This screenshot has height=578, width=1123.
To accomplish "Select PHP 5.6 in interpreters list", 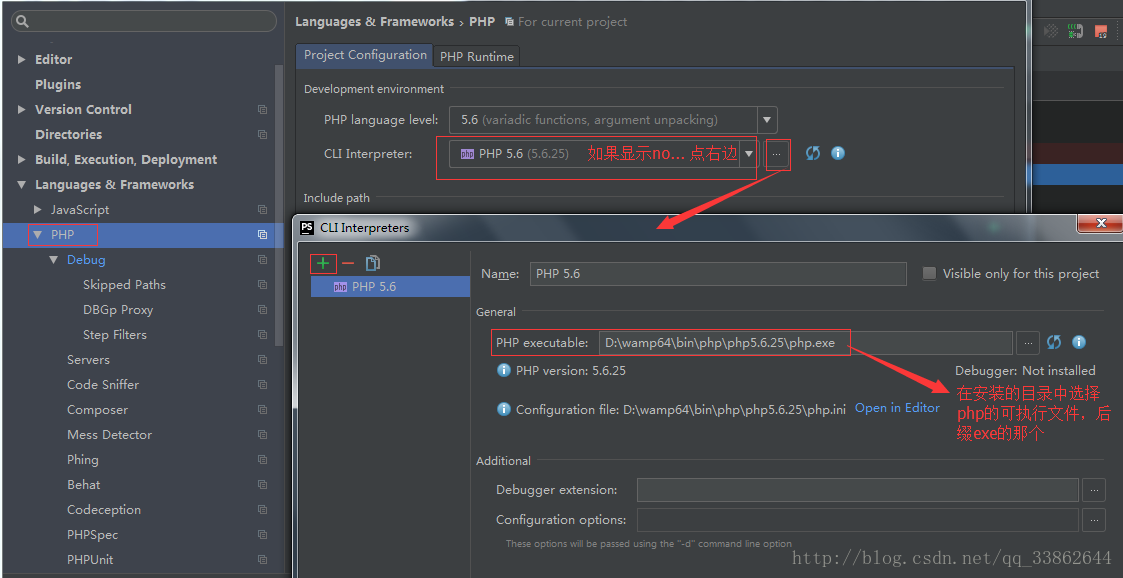I will coord(390,286).
